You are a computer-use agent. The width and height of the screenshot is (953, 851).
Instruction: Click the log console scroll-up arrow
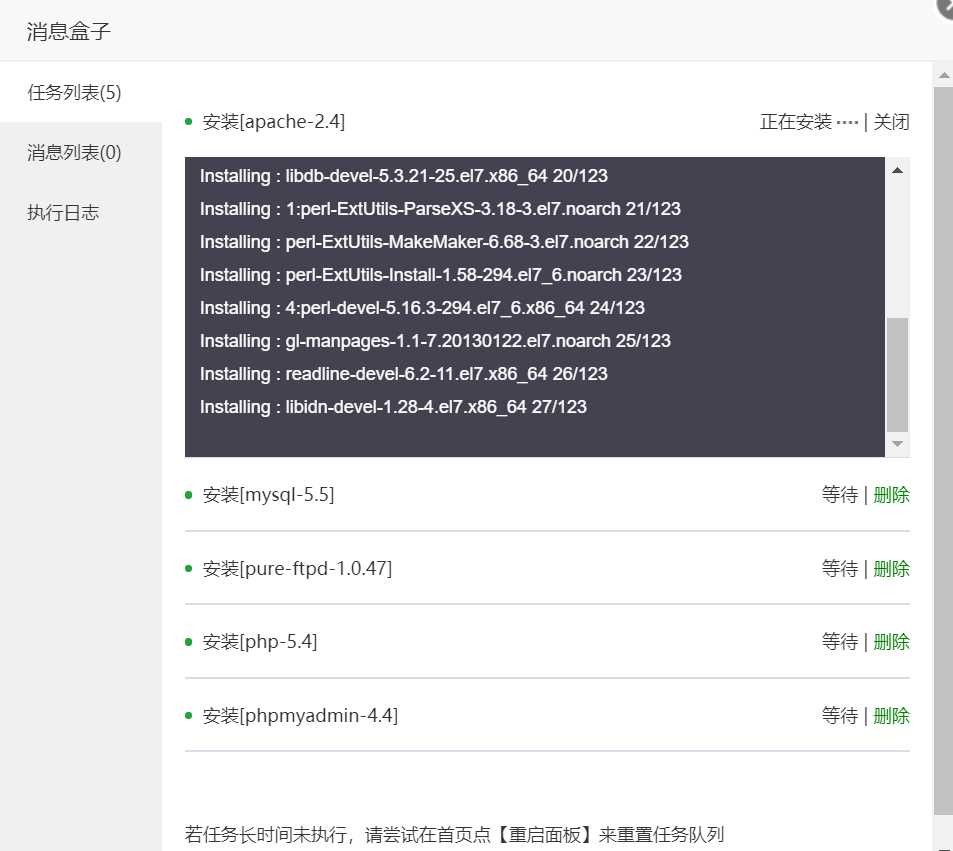click(x=897, y=170)
